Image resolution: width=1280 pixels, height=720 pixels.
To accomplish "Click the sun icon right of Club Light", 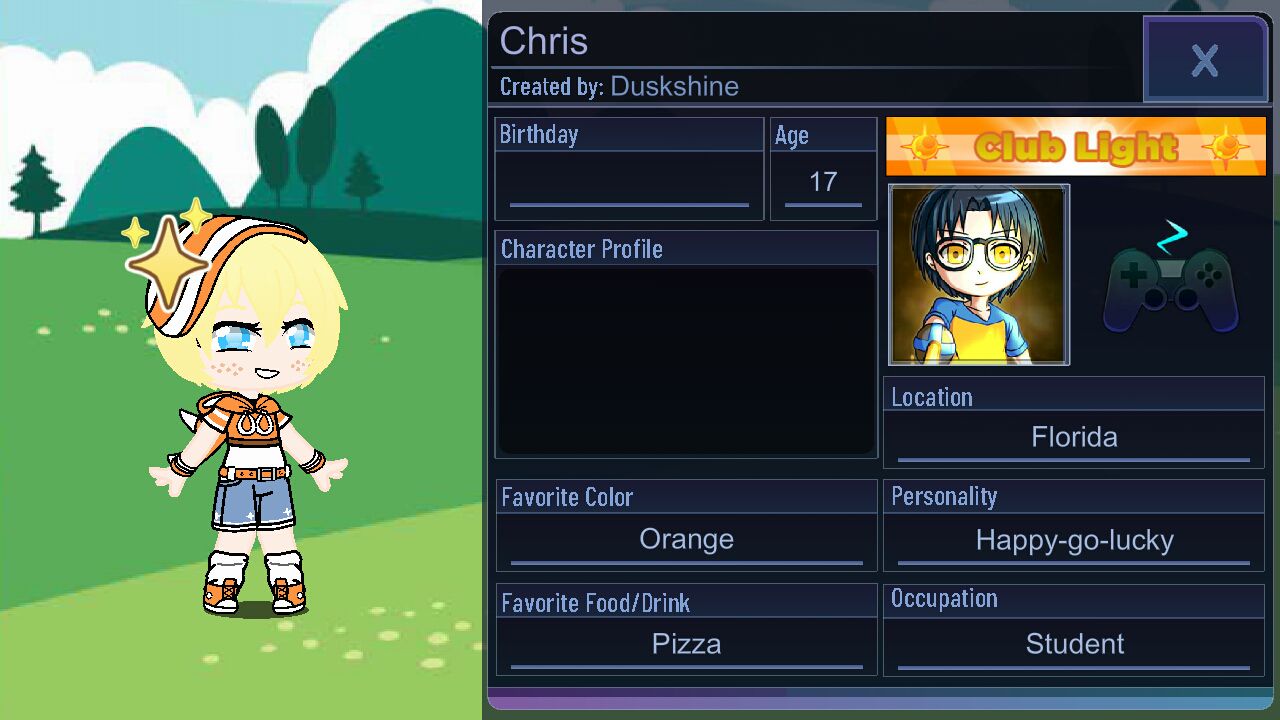I will (x=1226, y=148).
